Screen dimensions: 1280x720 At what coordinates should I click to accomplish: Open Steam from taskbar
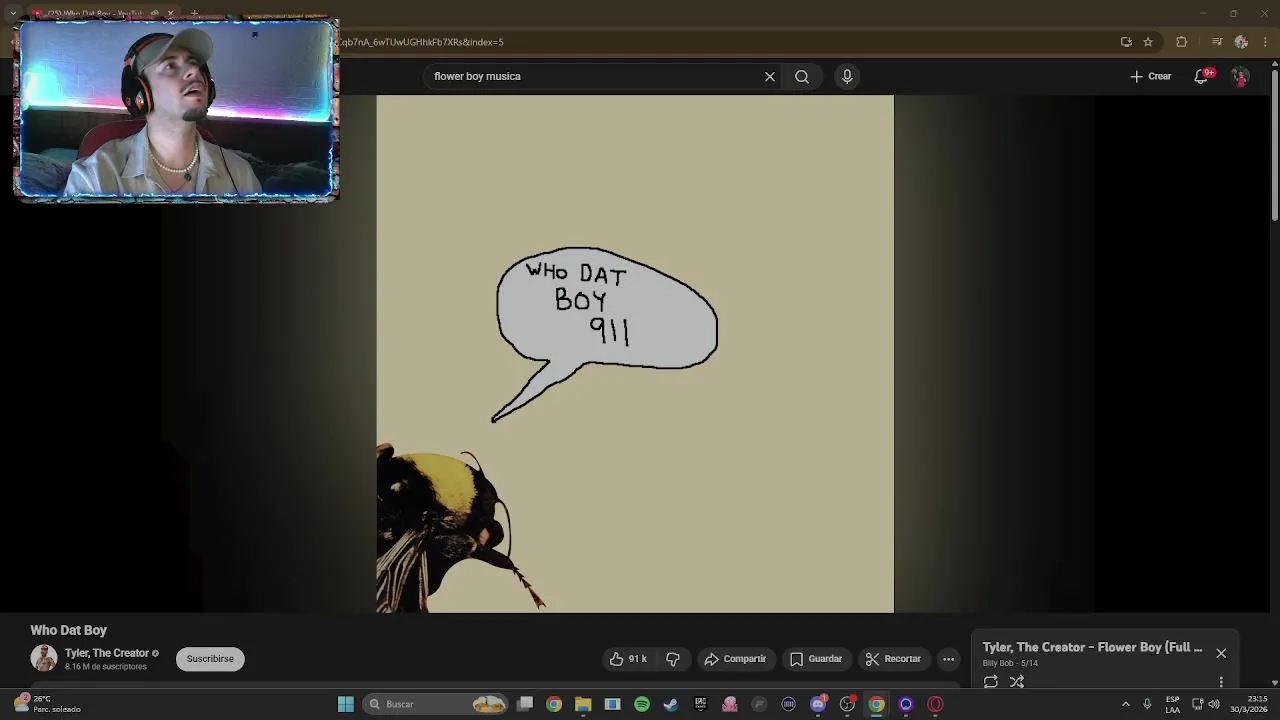point(671,704)
